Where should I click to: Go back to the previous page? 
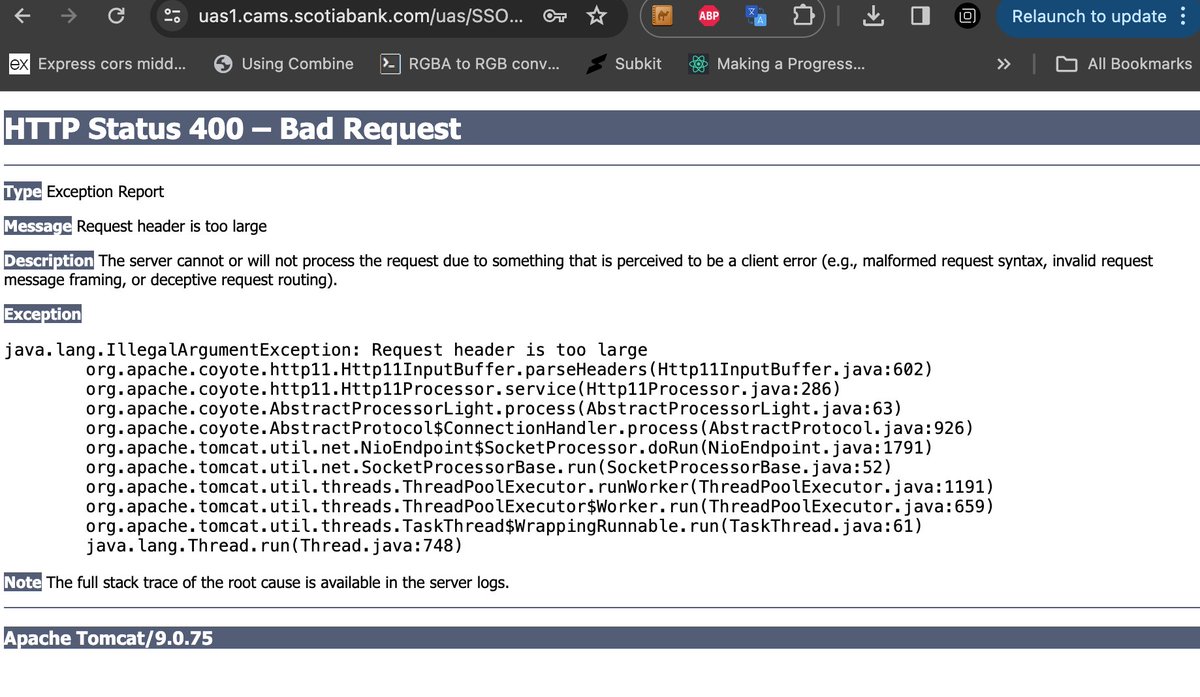21,15
